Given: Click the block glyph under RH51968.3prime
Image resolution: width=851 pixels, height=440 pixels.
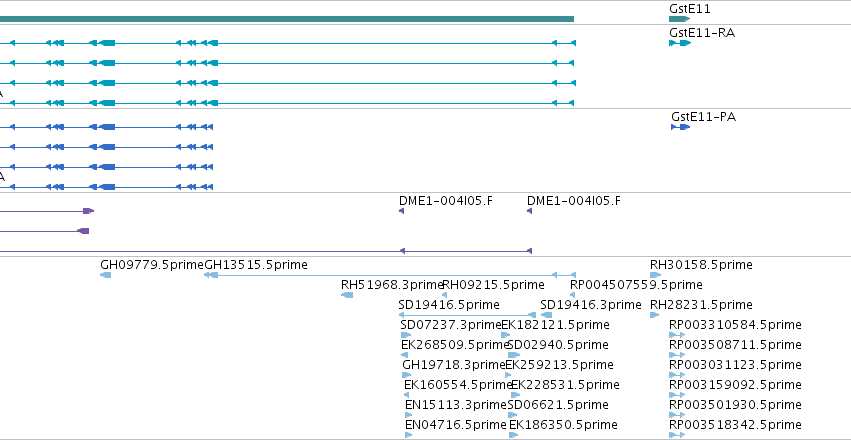Looking at the screenshot, I should (347, 295).
